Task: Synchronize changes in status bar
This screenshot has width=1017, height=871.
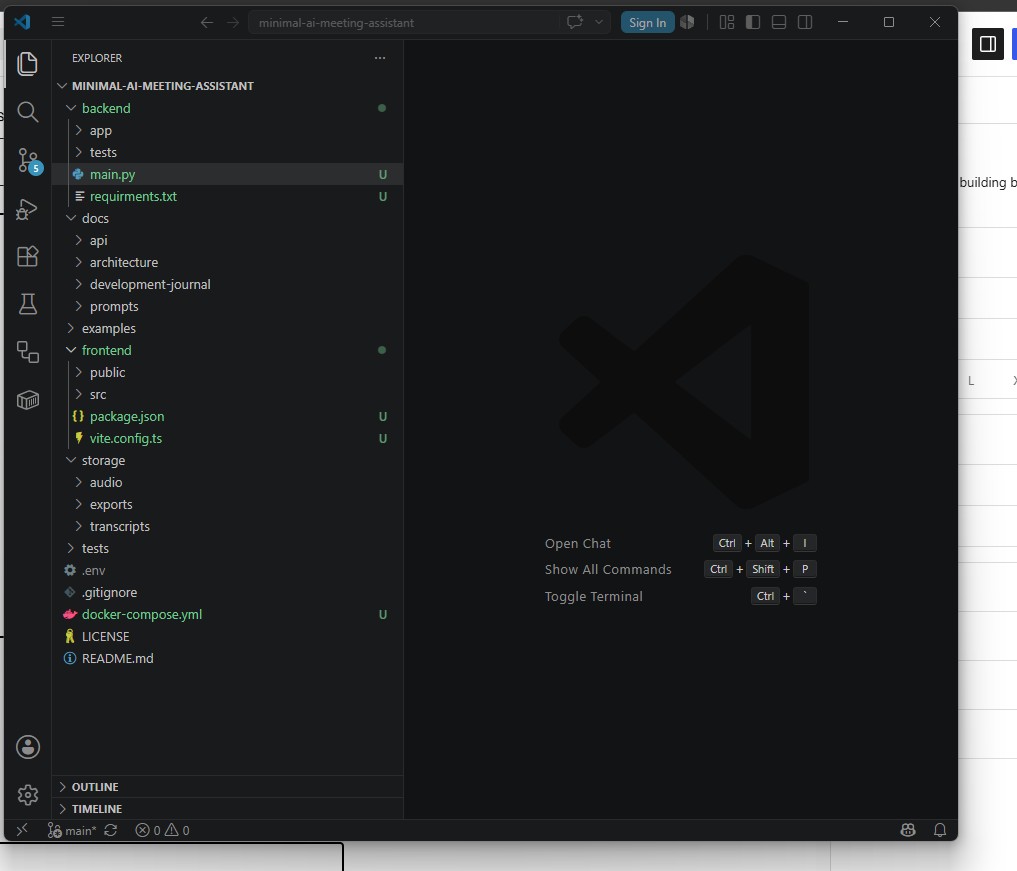Action: [x=111, y=831]
